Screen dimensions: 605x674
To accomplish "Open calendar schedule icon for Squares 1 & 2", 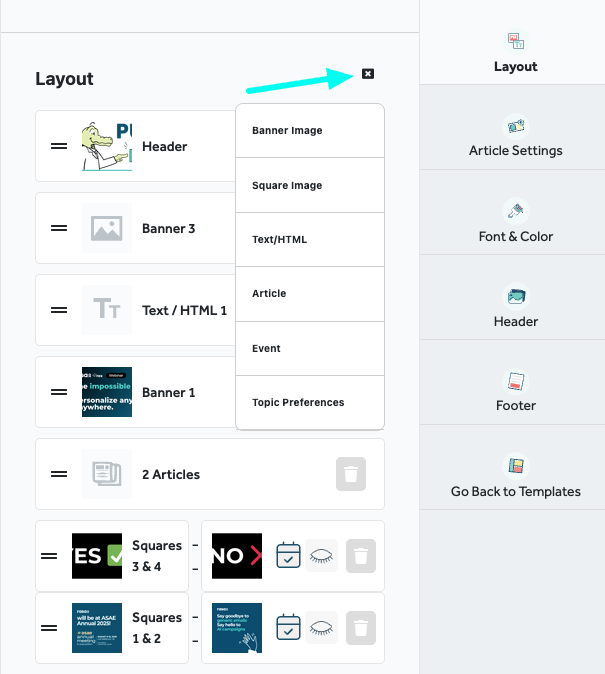I will pos(288,628).
